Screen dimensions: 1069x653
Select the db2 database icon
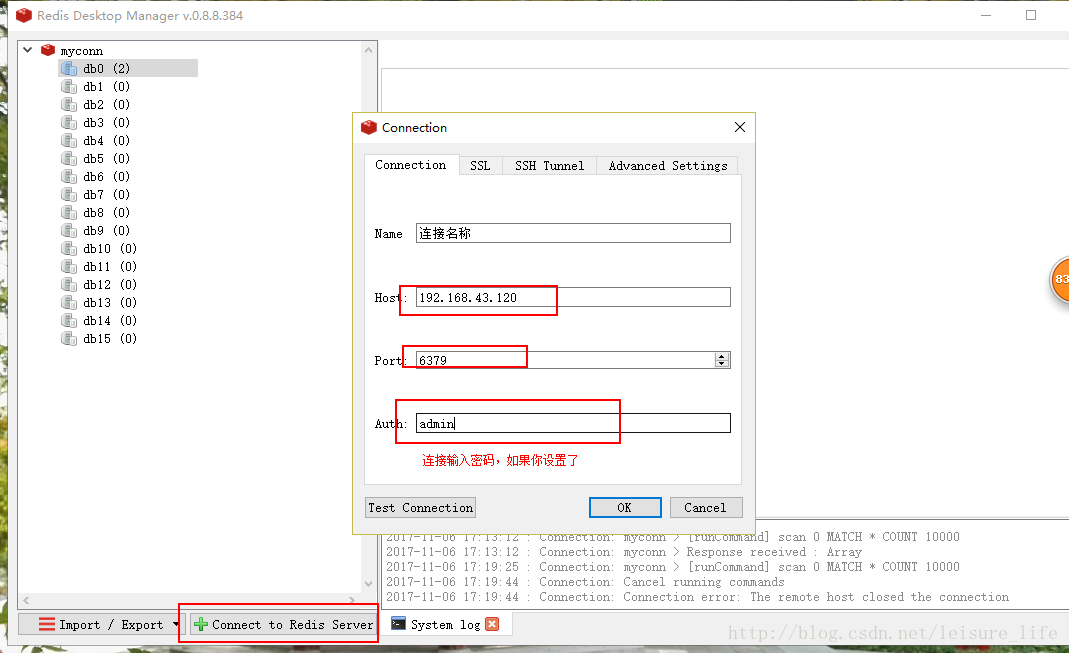[69, 104]
